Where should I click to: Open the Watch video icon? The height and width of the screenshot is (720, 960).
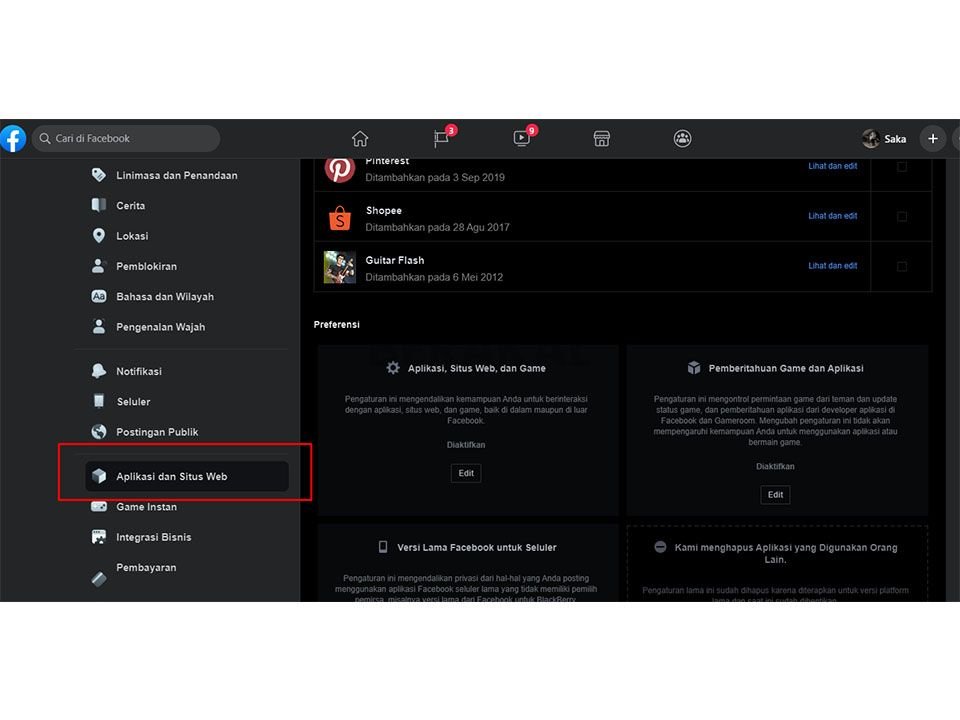[522, 138]
